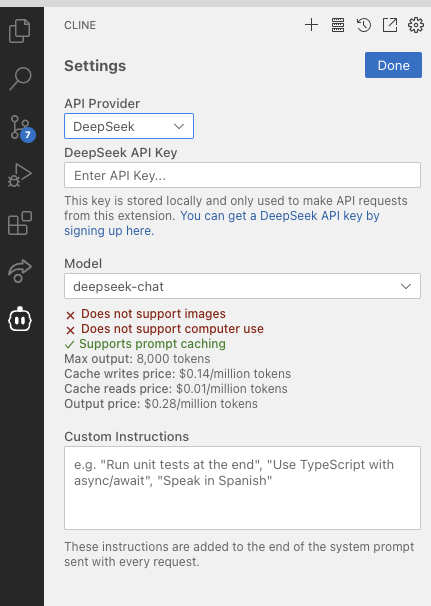Click the CLINE panel title
This screenshot has width=431, height=606.
[80, 25]
